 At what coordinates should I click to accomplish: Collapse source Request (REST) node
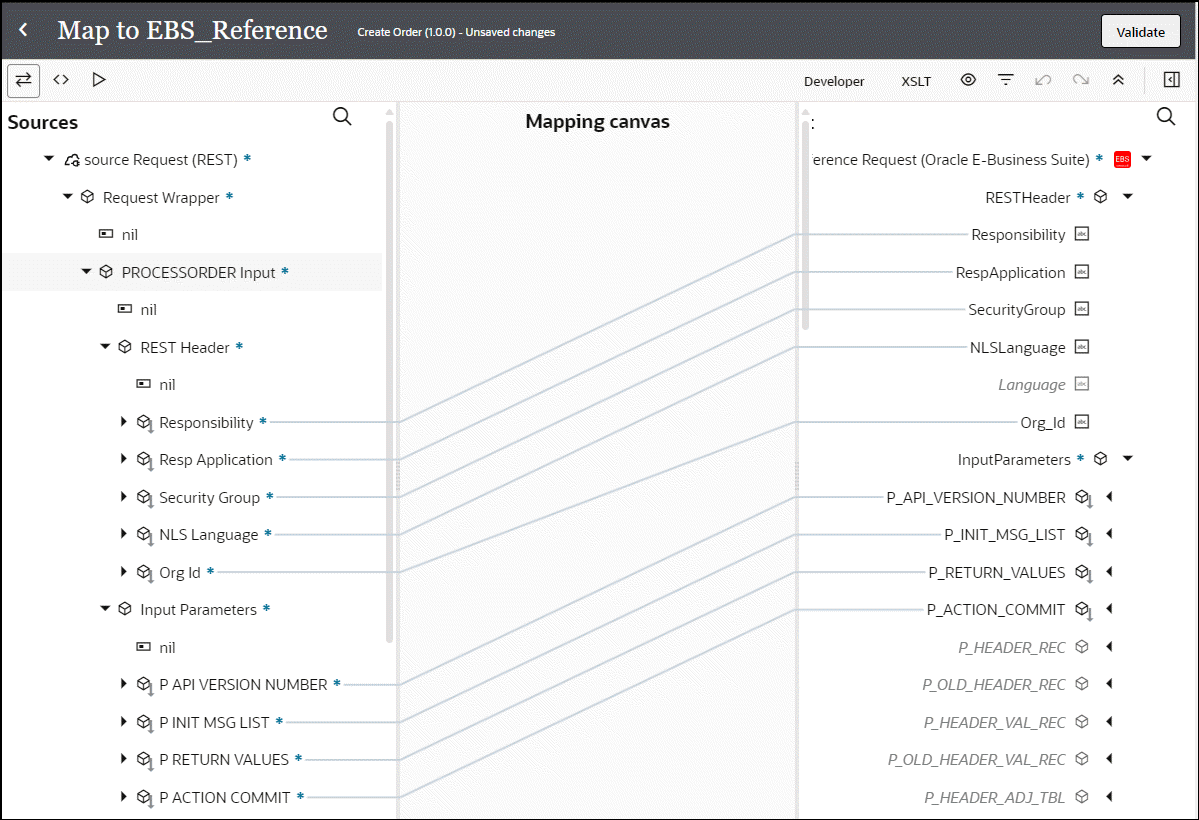[49, 159]
